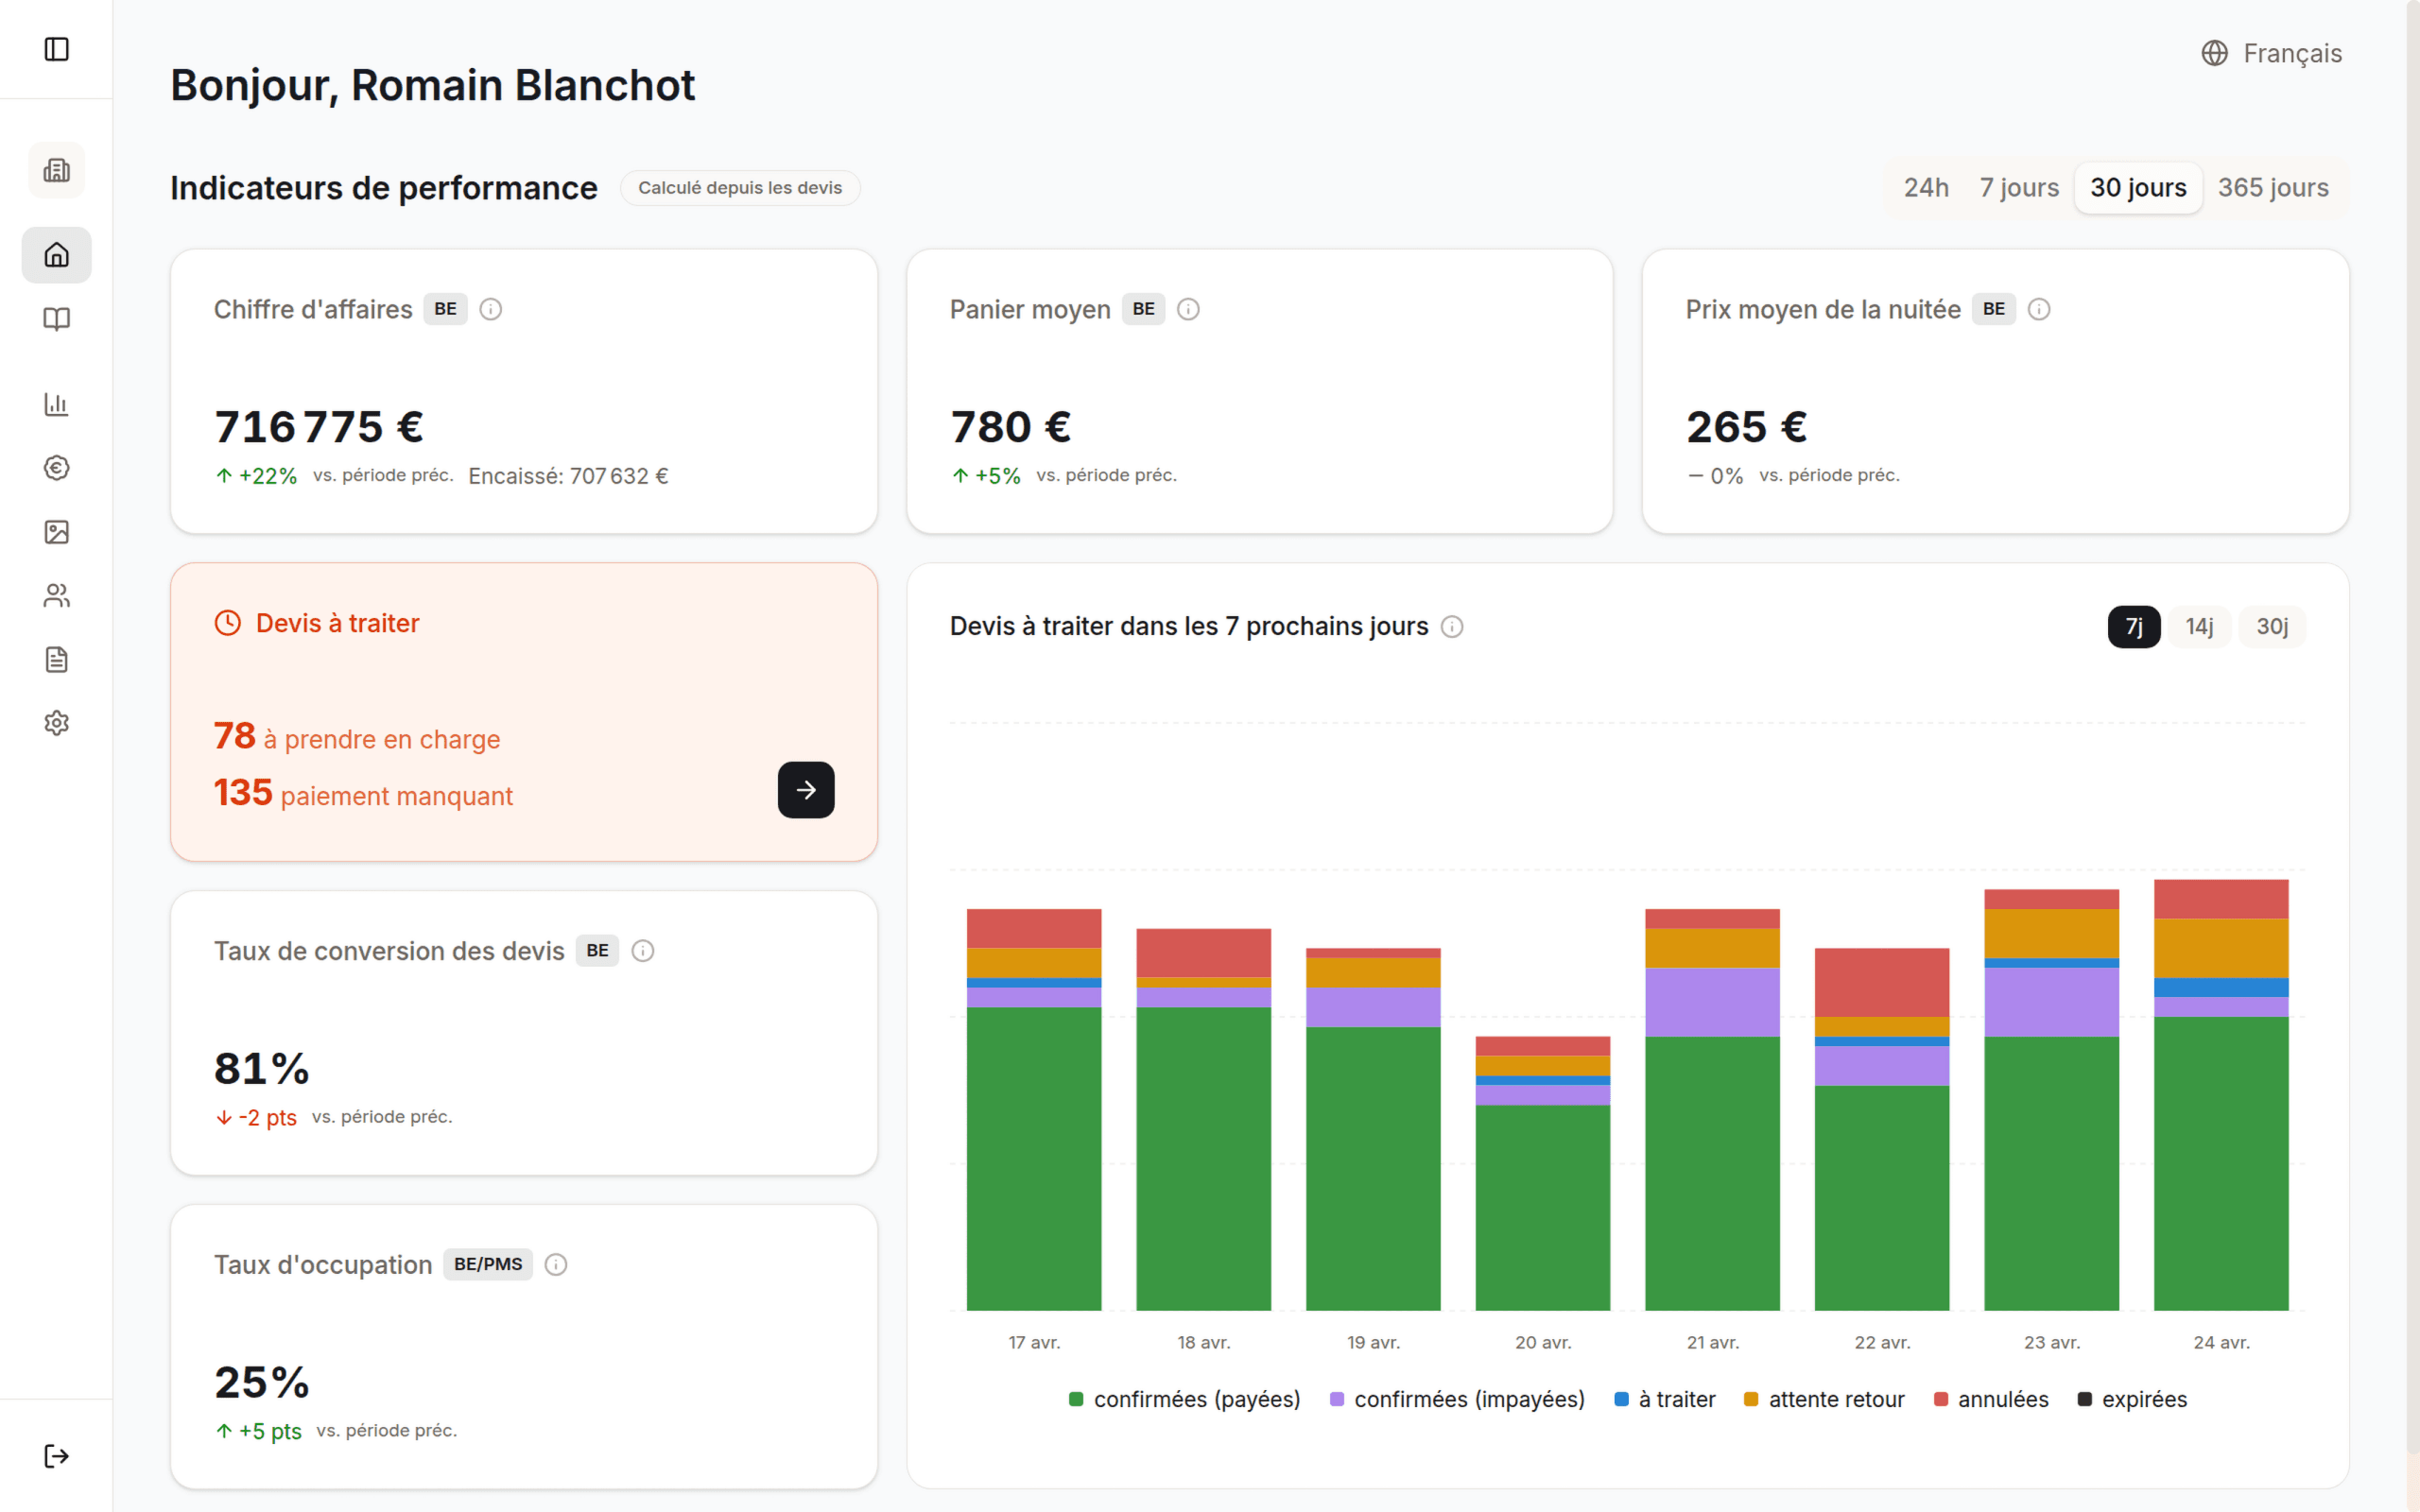
Task: Go to the home dashboard icon
Action: pyautogui.click(x=57, y=255)
